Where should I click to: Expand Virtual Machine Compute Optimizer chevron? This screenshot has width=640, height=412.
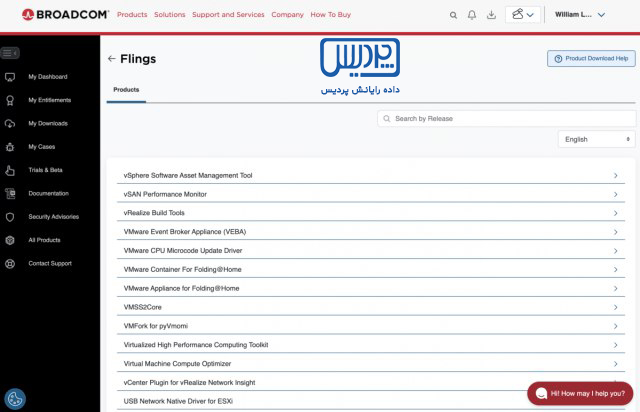616,364
